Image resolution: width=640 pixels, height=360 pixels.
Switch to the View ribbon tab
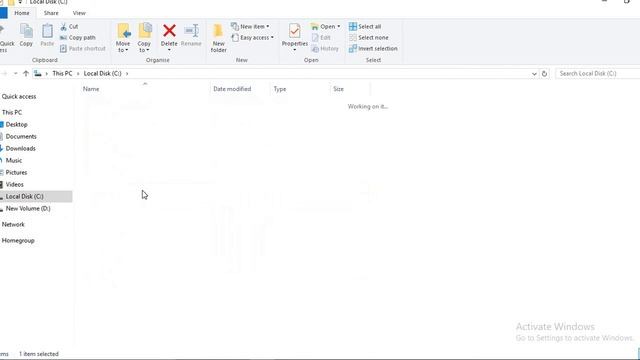(79, 13)
